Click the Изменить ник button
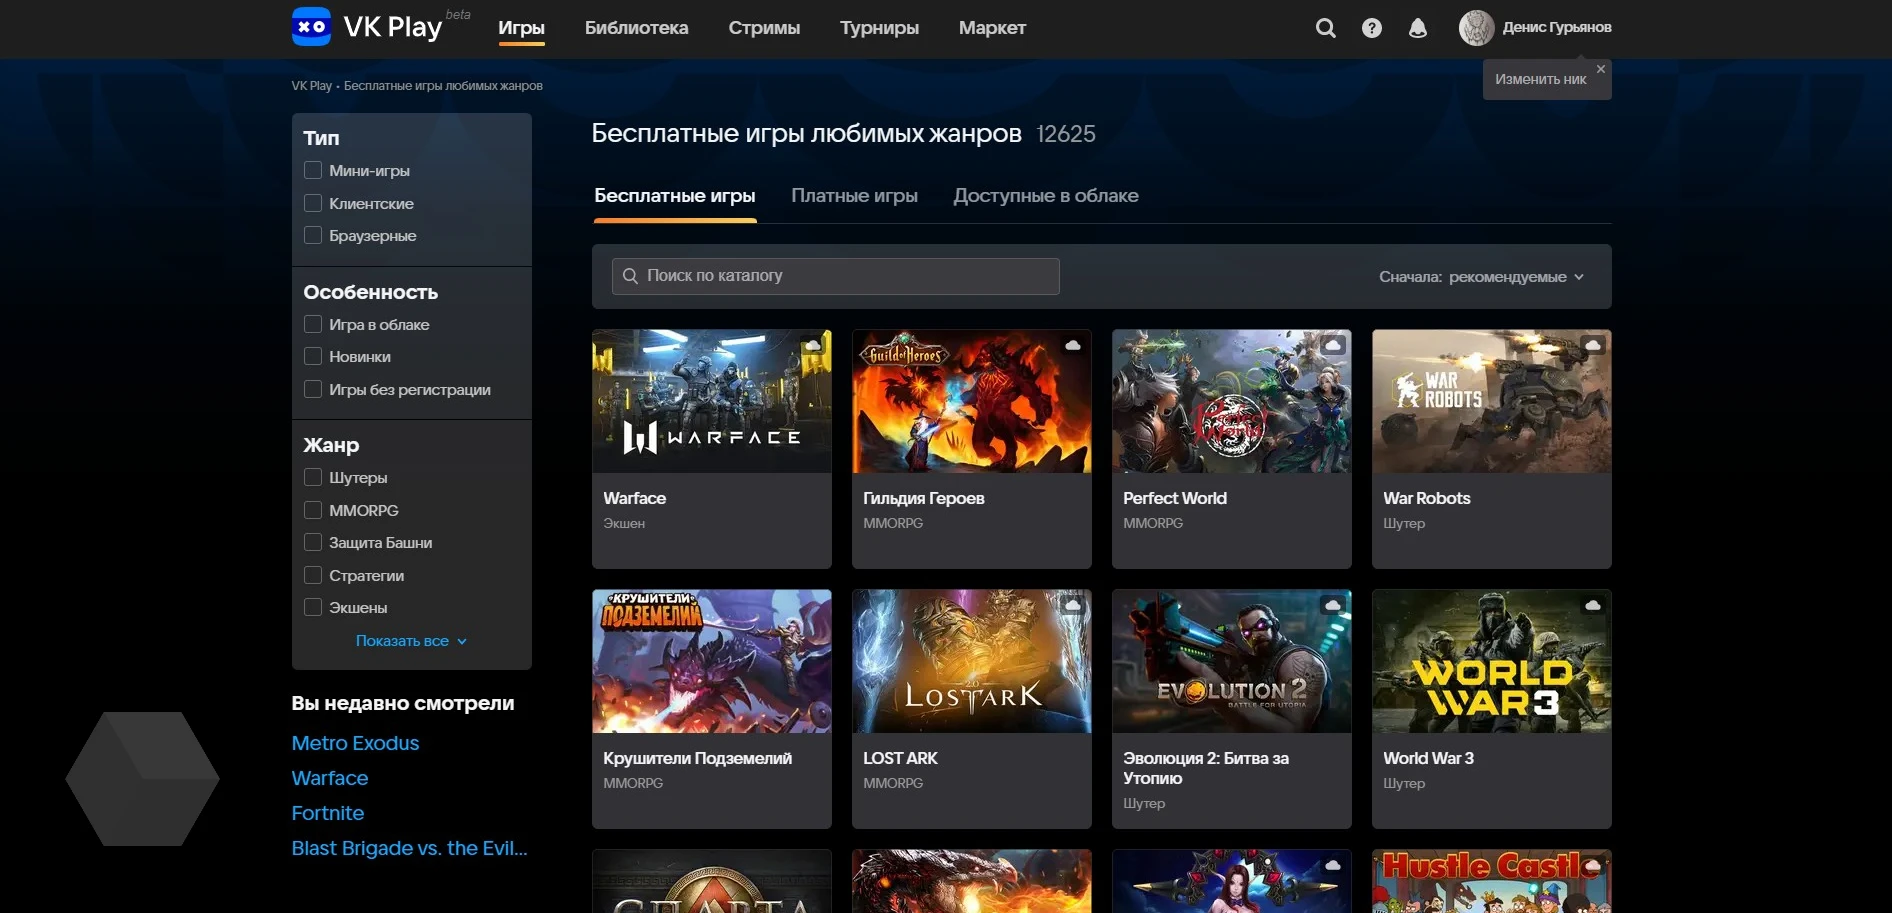 click(x=1540, y=79)
